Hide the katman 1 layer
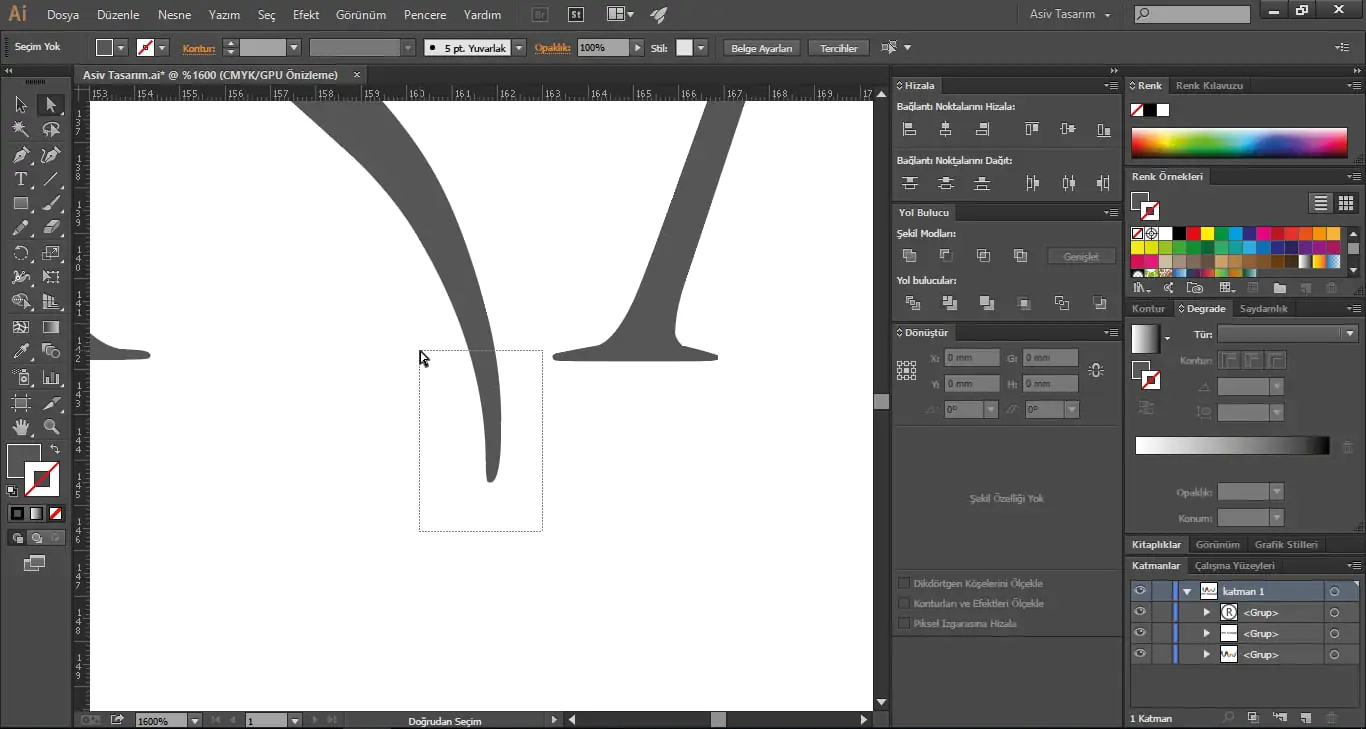The width and height of the screenshot is (1366, 729). [1139, 591]
